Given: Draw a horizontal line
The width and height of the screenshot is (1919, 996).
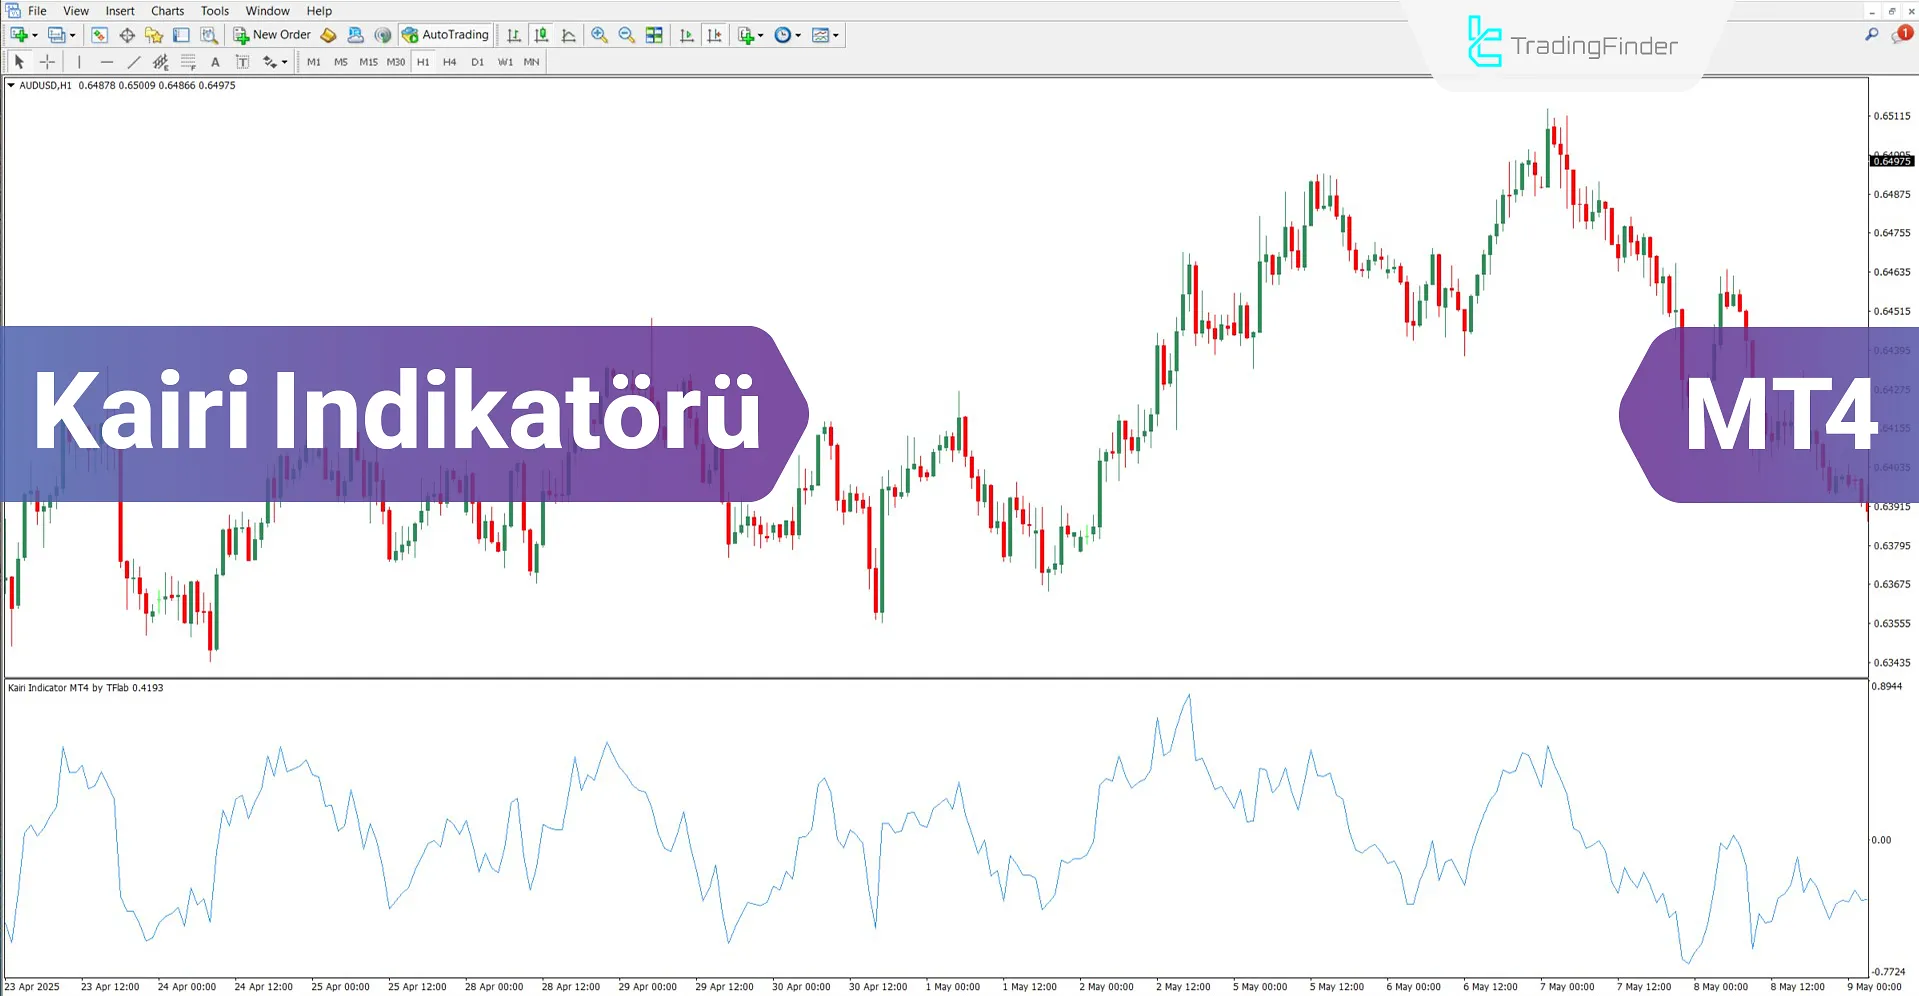Looking at the screenshot, I should click(x=107, y=61).
